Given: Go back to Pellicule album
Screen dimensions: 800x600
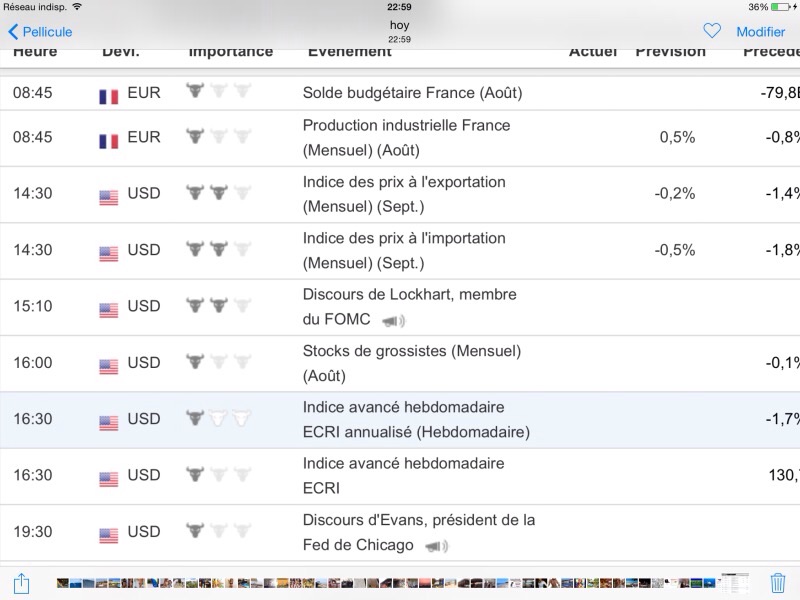Looking at the screenshot, I should click(40, 32).
